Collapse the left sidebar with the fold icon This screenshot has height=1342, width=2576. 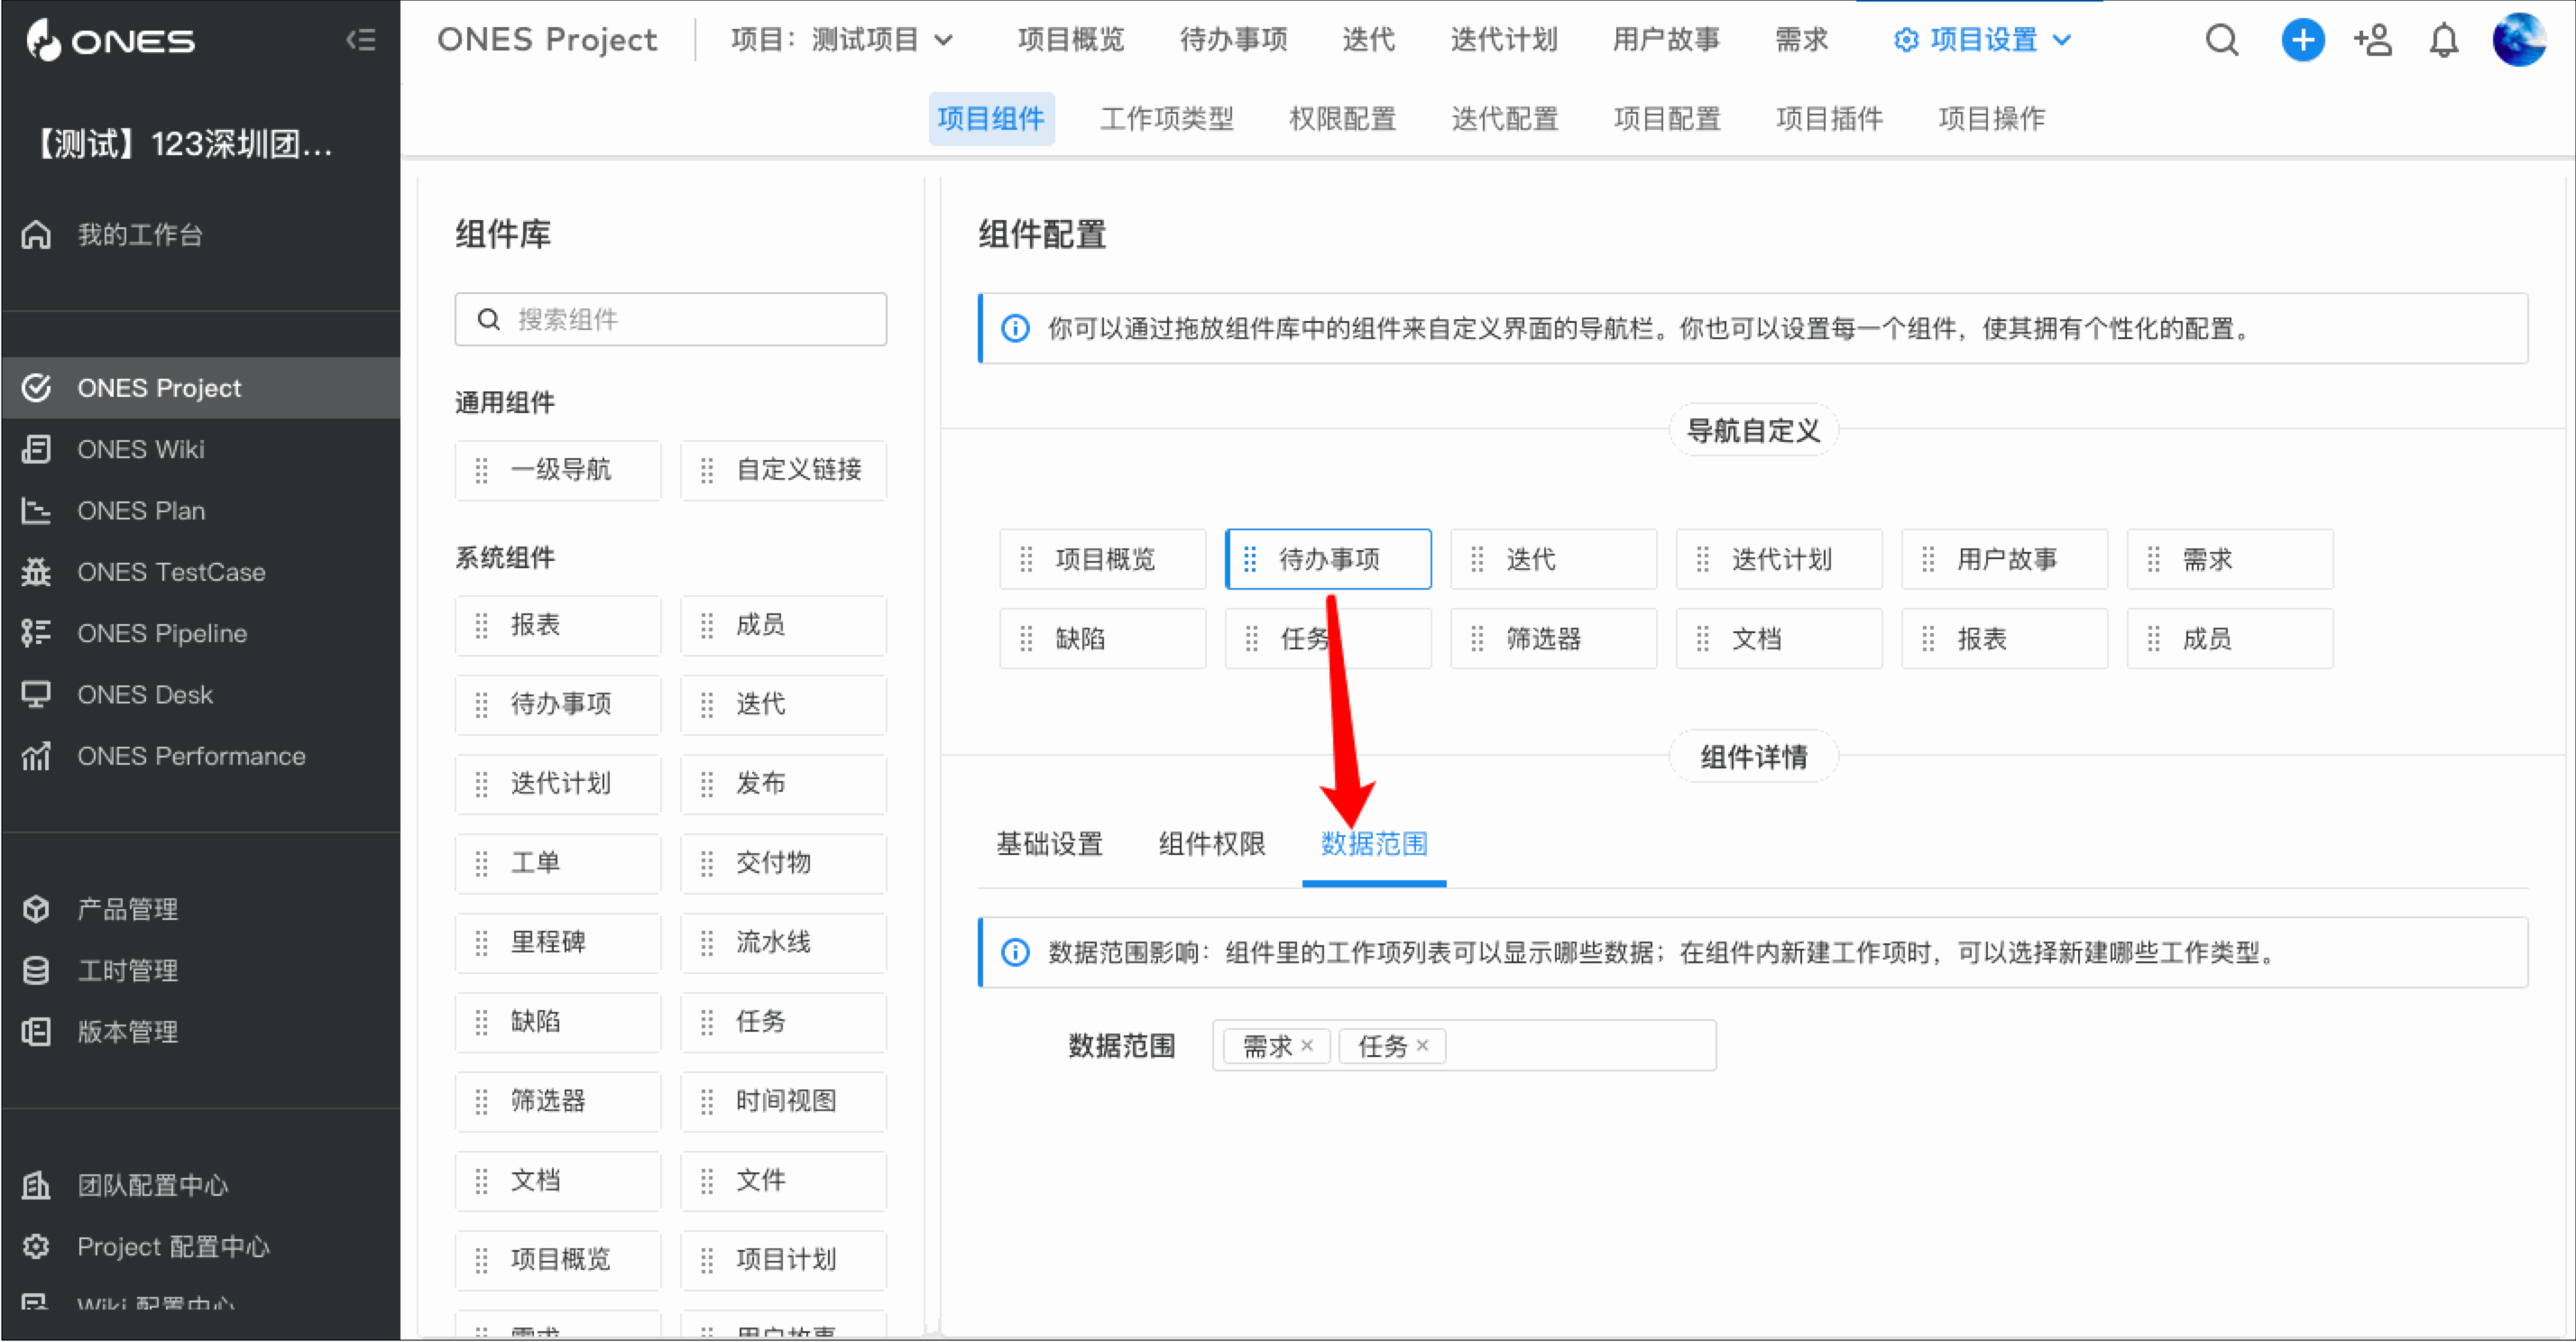click(361, 40)
